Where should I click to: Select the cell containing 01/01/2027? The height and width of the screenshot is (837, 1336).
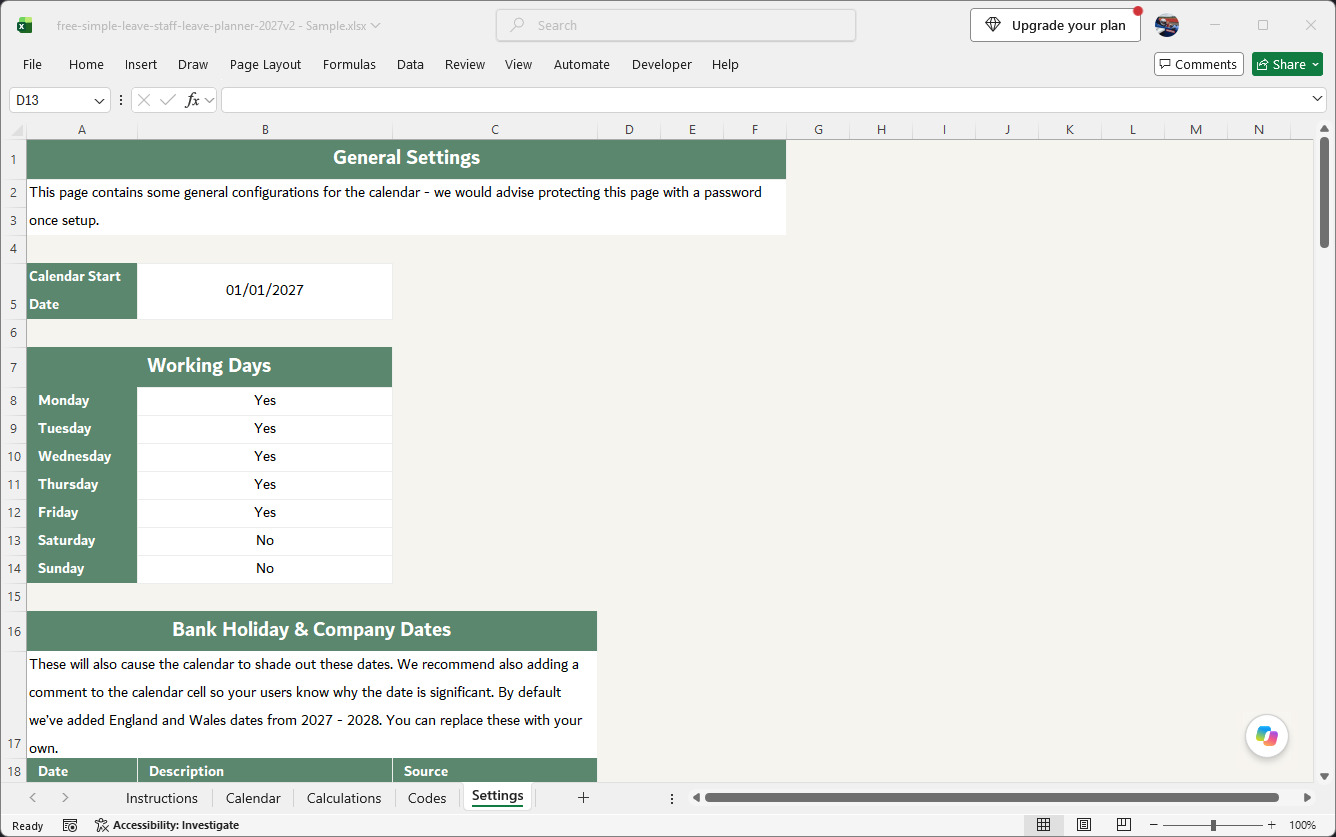(x=265, y=291)
